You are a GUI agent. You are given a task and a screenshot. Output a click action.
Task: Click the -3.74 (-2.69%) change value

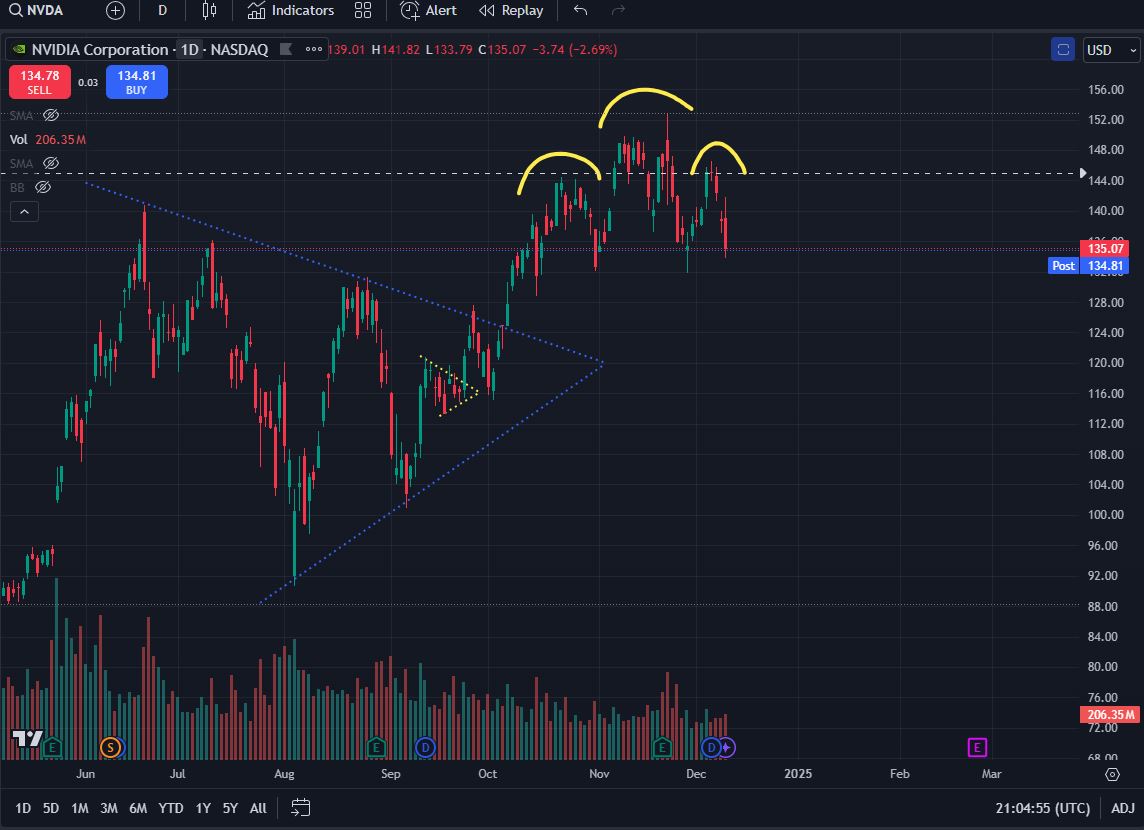point(574,50)
